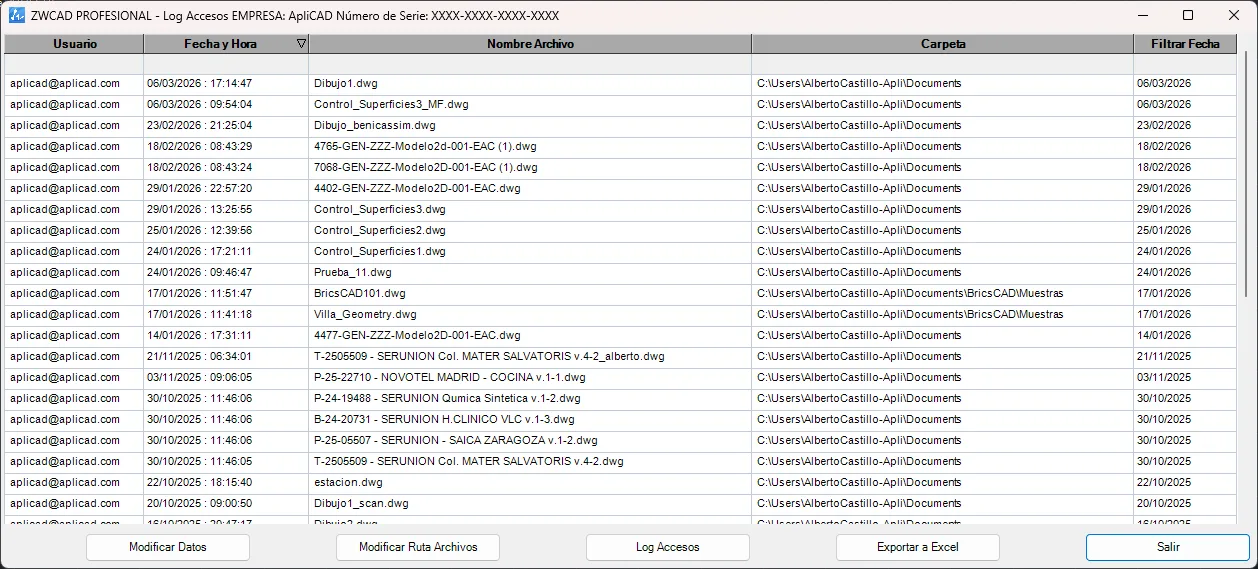Click the ZWCAD app icon in title bar

17,16
